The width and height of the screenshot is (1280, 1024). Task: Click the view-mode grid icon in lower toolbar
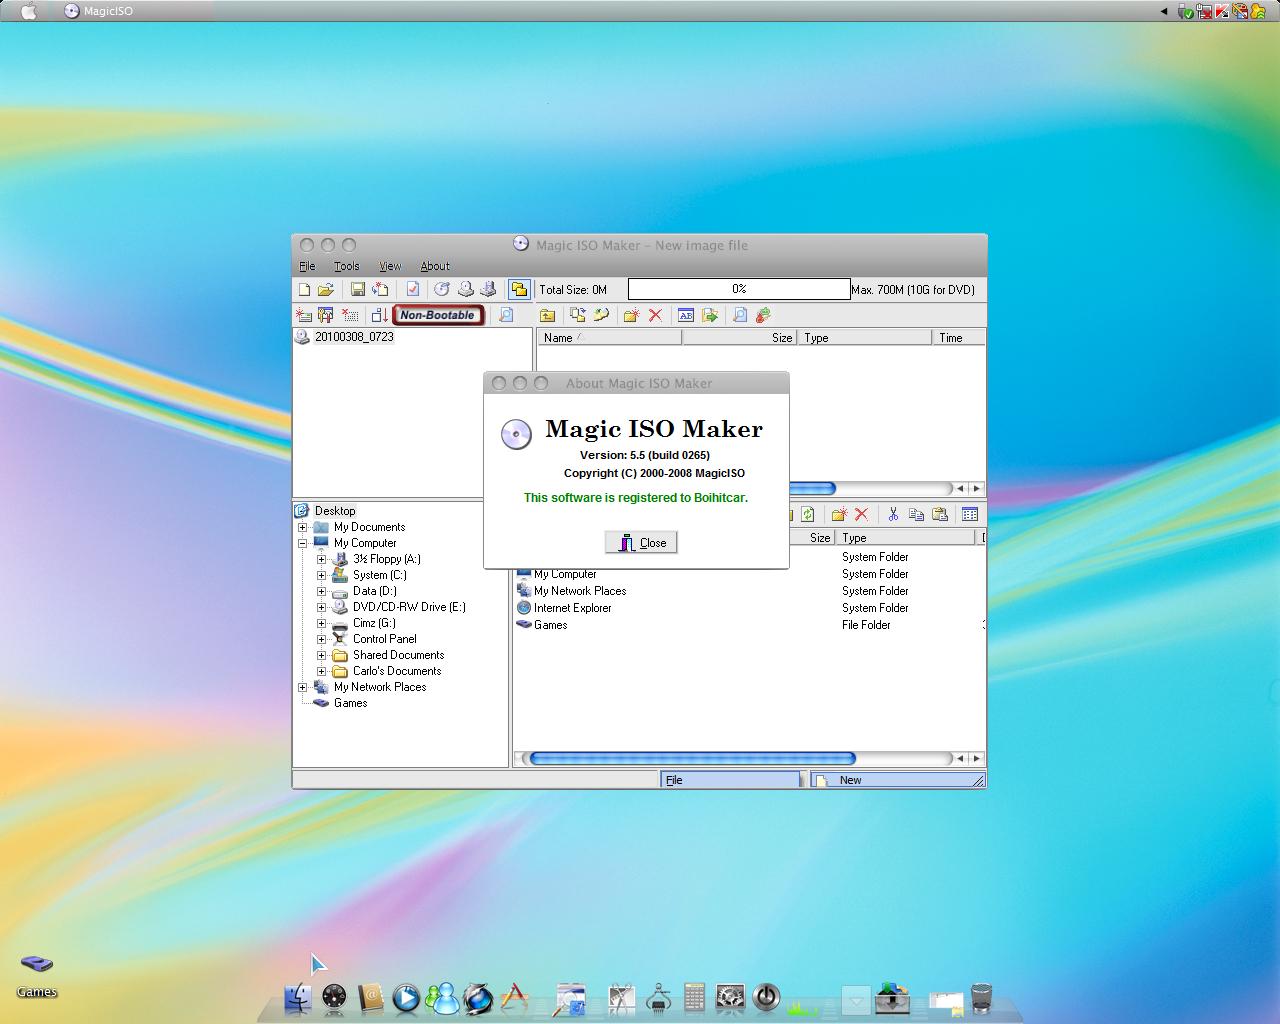(x=970, y=514)
